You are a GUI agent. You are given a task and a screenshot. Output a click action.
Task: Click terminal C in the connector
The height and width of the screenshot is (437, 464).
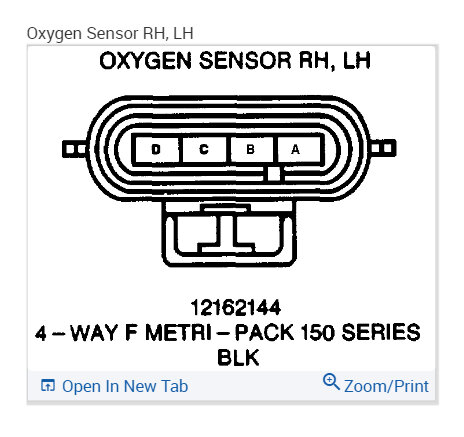click(x=204, y=149)
